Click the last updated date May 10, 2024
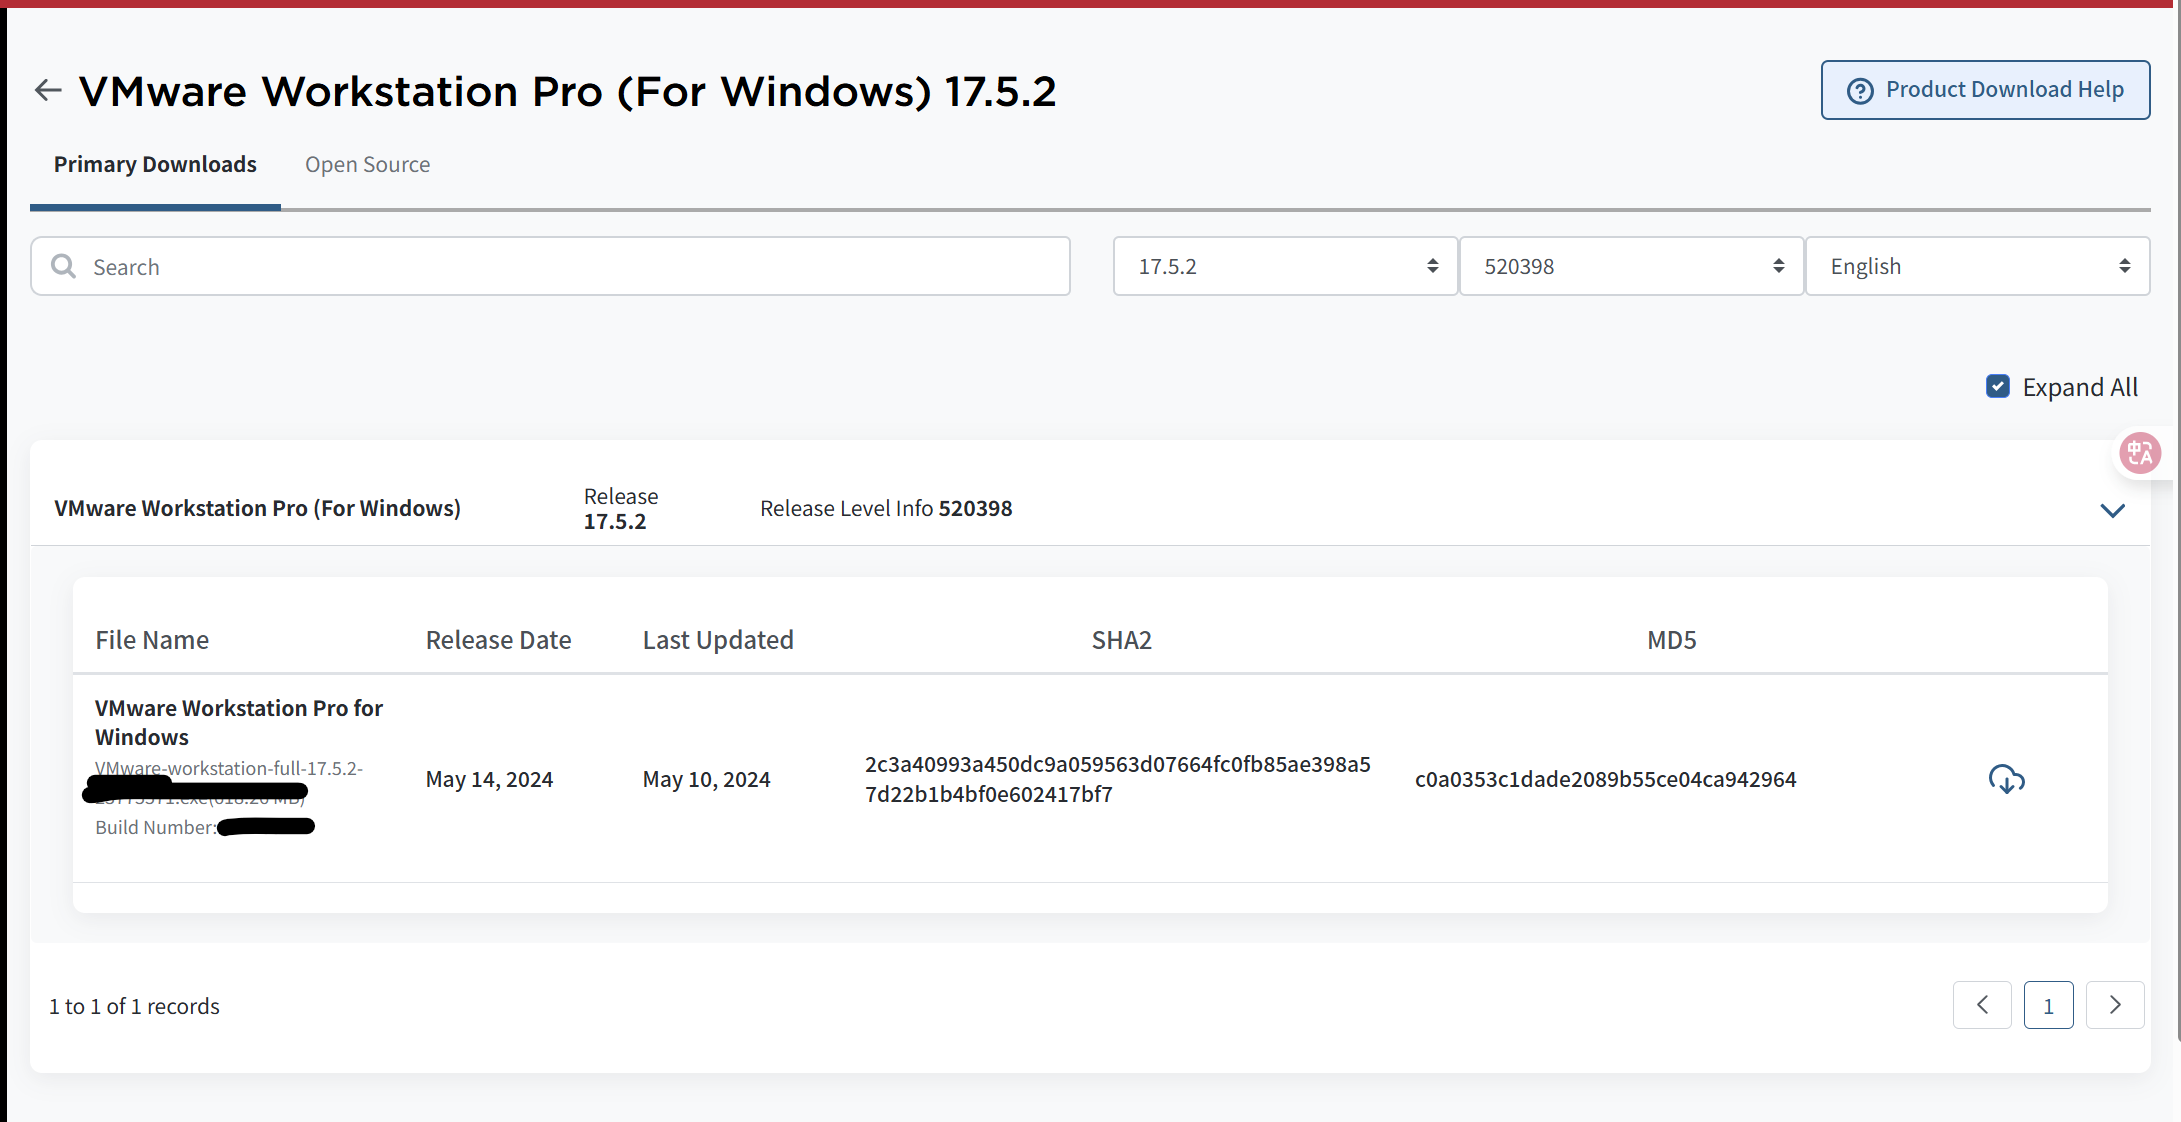The width and height of the screenshot is (2181, 1122). 706,779
